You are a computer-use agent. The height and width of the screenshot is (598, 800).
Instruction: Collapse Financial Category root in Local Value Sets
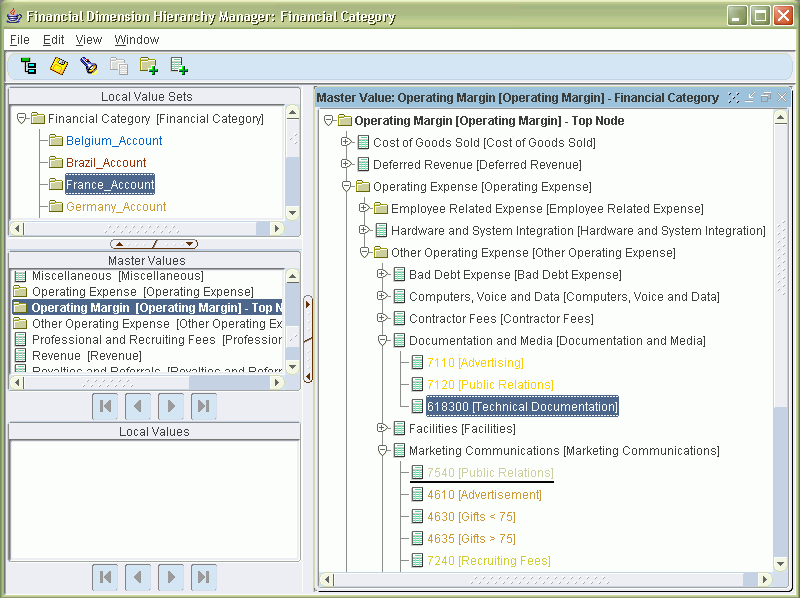click(21, 118)
